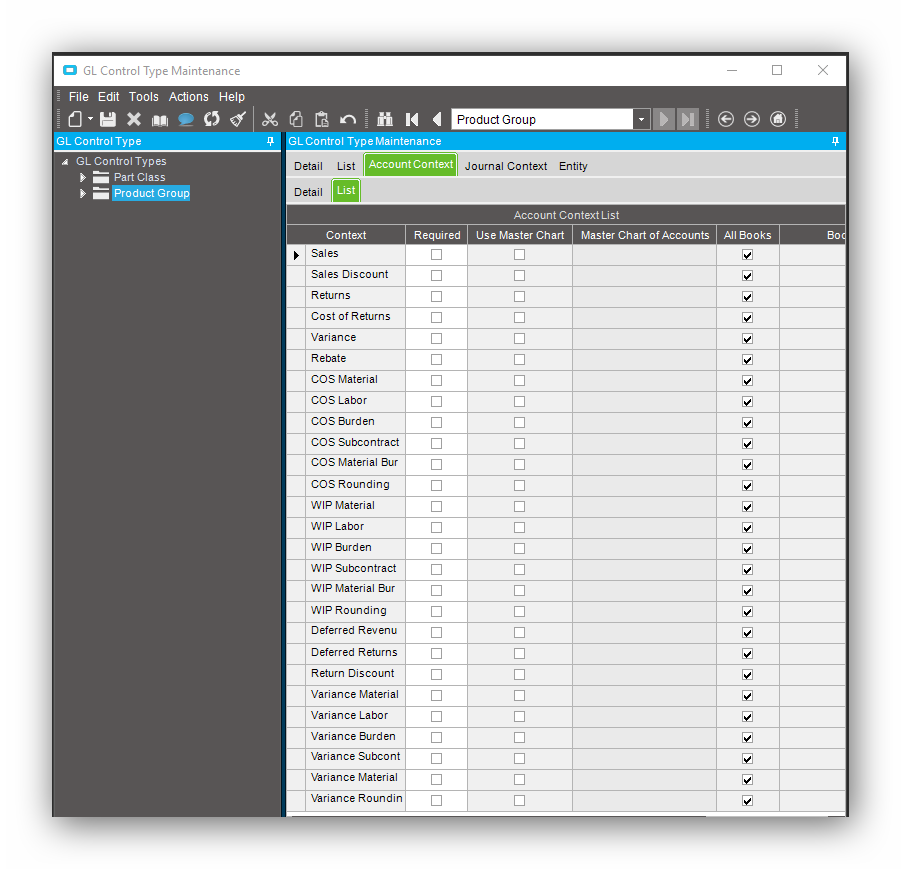This screenshot has height=869, width=901.
Task: Open the Edit menu
Action: coord(109,97)
